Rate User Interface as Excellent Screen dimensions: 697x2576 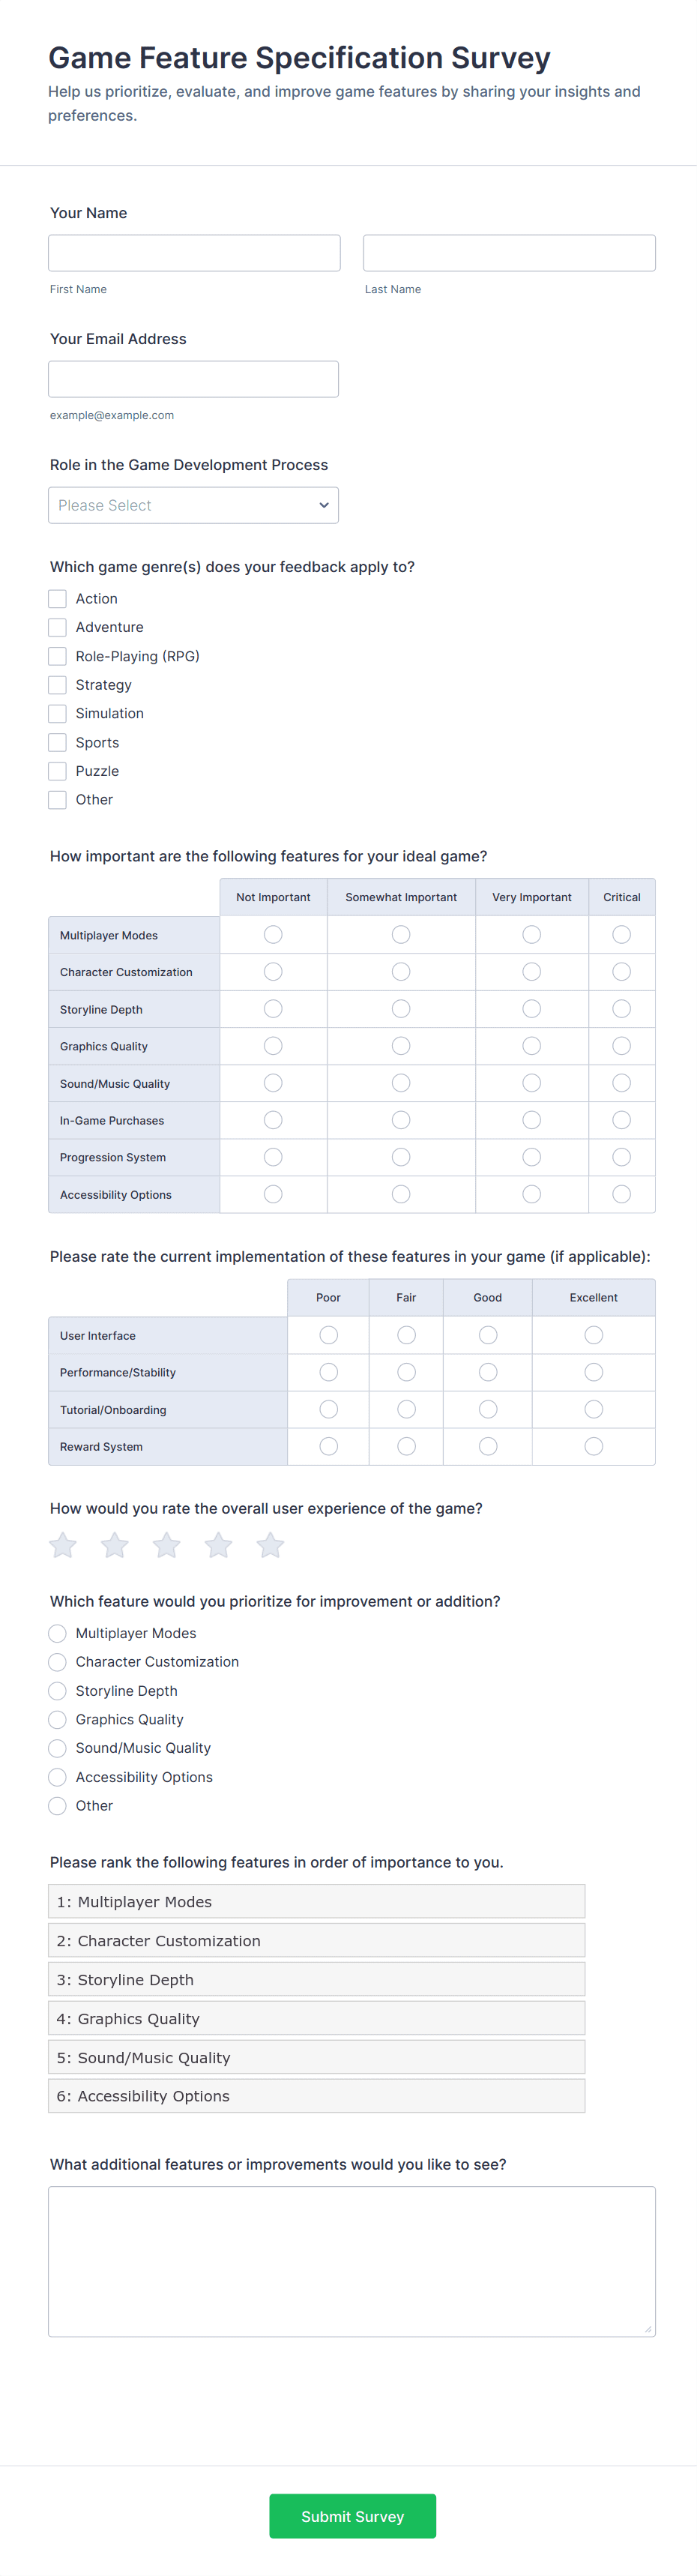point(593,1334)
